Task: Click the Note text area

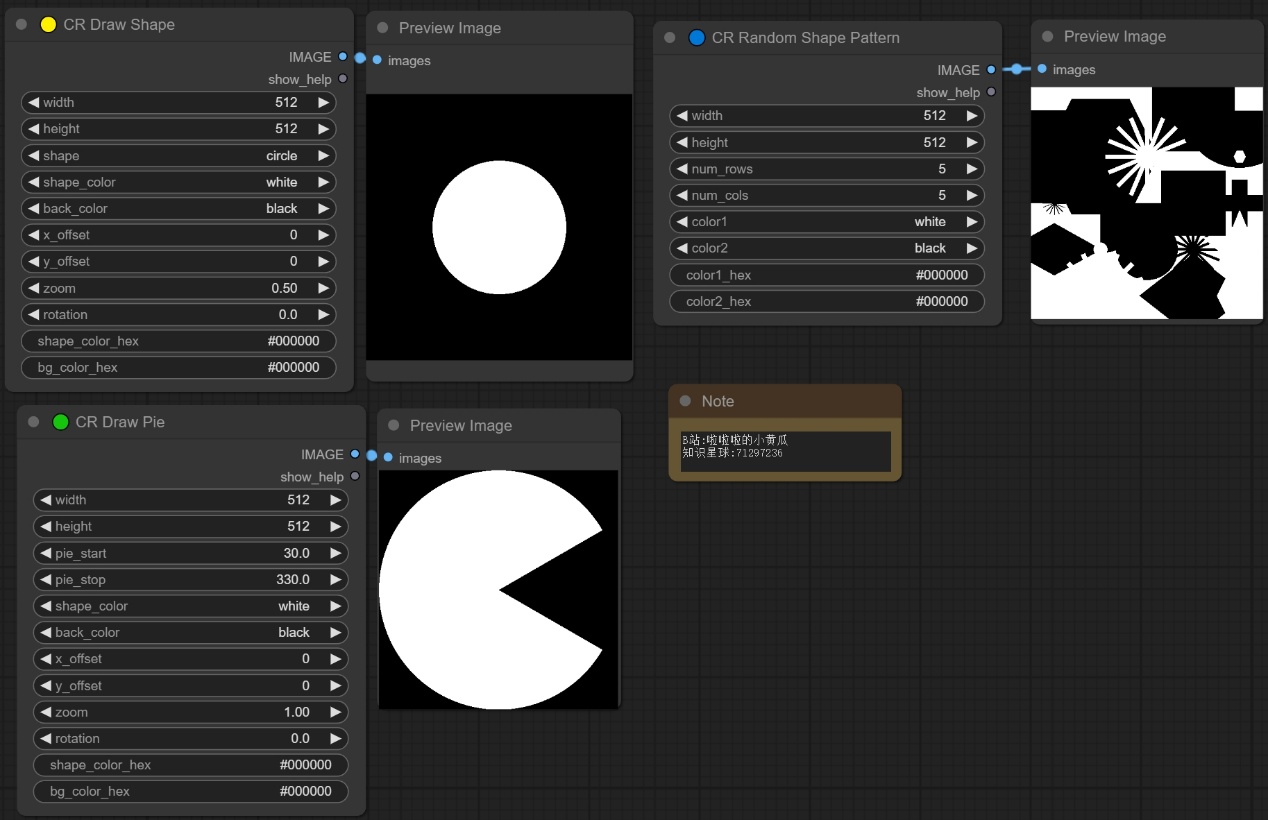Action: tap(785, 451)
